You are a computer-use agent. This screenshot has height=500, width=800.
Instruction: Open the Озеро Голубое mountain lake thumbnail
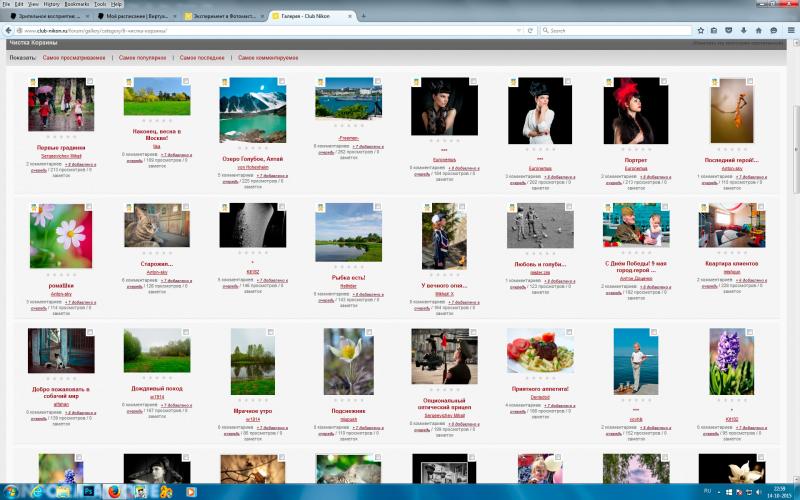pos(253,110)
